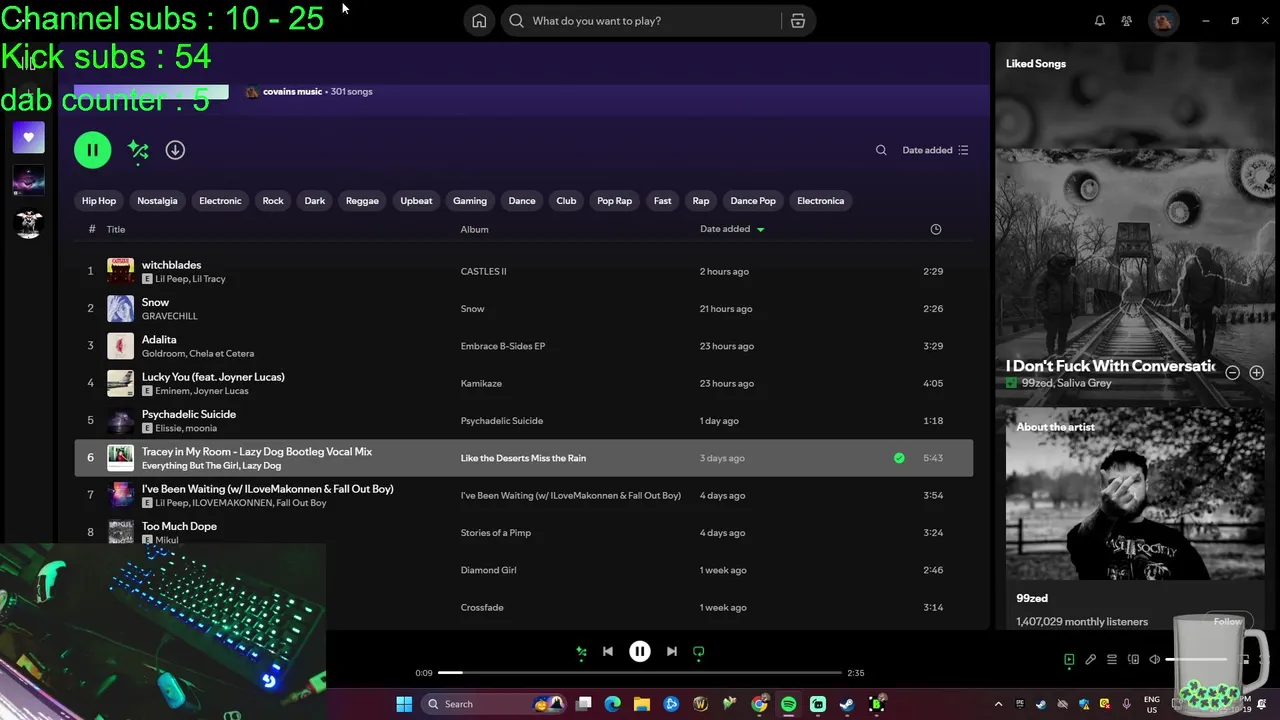Open the 'Date added' sort dropdown at top right
1280x720 pixels.
point(935,150)
